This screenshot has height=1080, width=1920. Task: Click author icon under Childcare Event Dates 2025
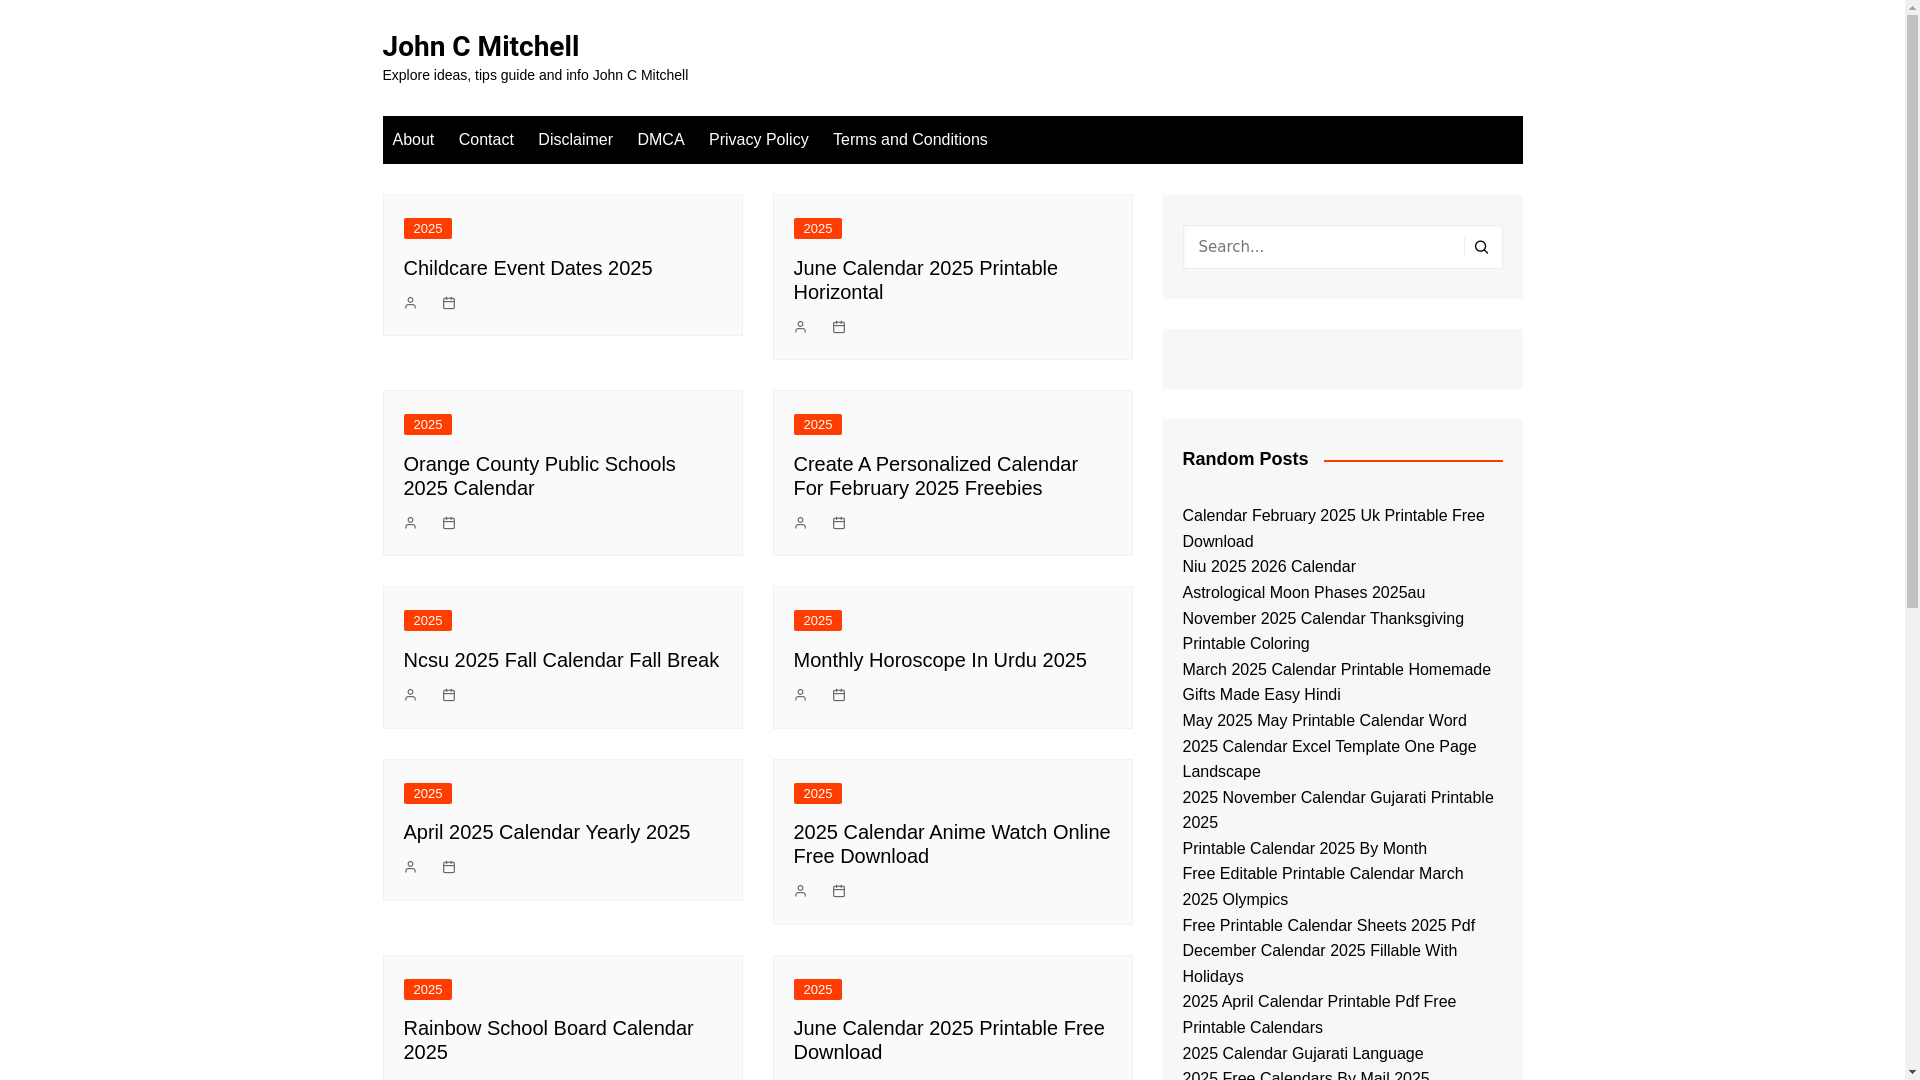click(410, 303)
